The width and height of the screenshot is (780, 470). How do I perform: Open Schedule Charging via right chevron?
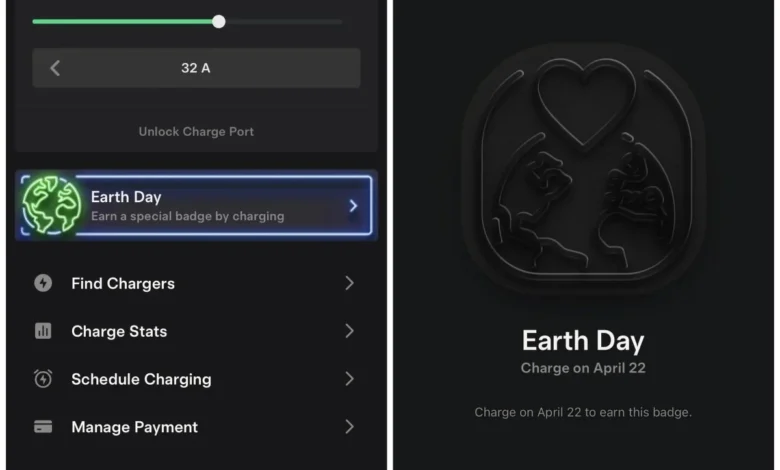(x=350, y=378)
